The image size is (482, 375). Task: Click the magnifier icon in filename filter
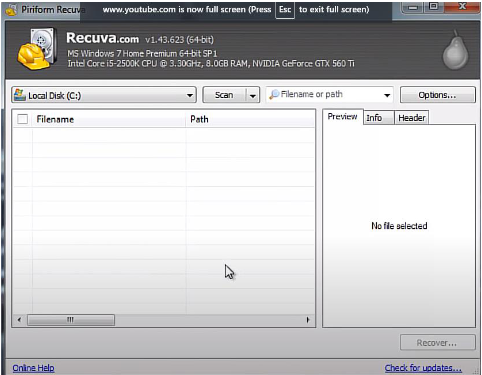click(274, 94)
